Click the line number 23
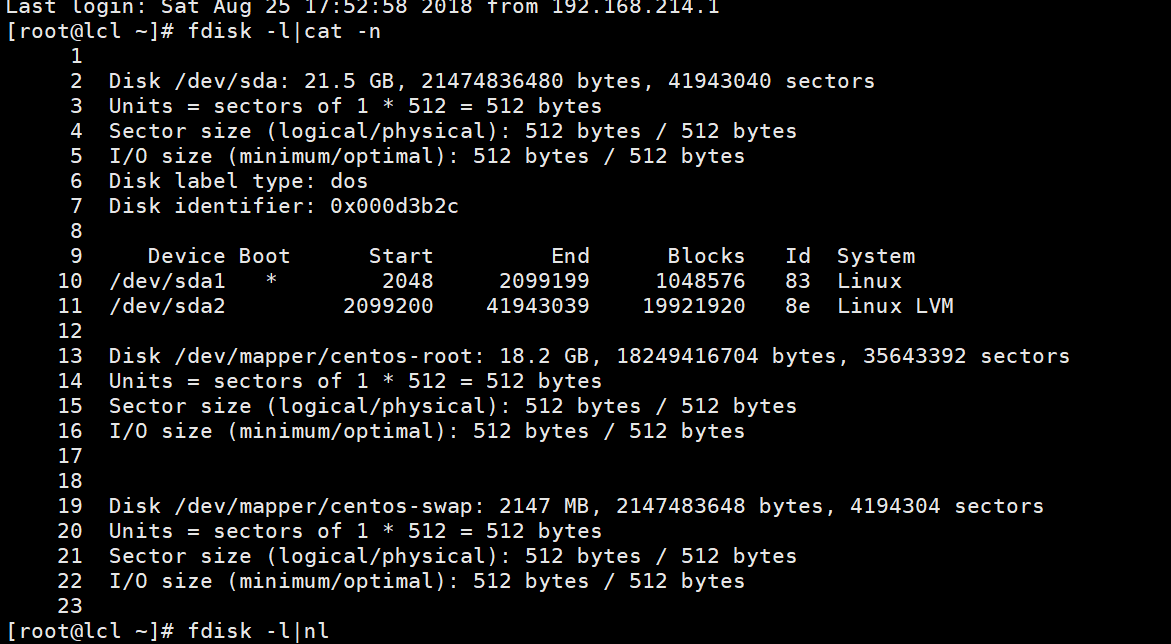Viewport: 1171px width, 644px height. (69, 606)
